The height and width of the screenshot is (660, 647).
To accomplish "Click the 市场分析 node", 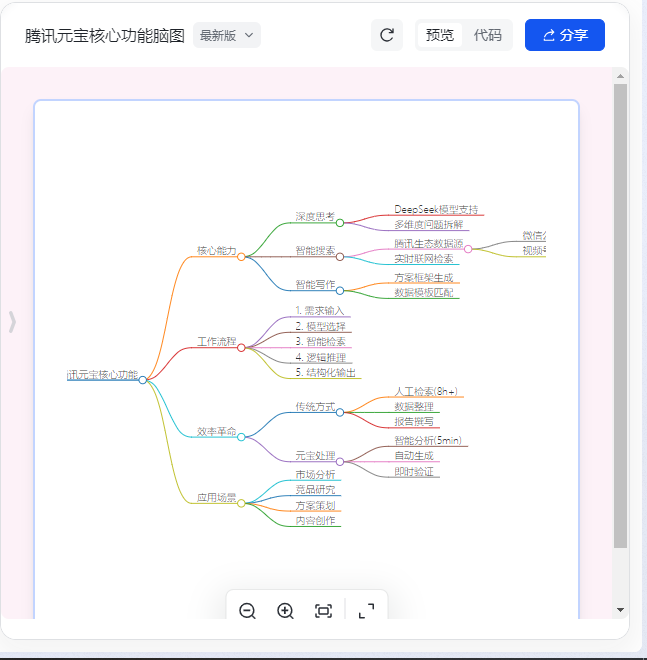I will point(315,474).
